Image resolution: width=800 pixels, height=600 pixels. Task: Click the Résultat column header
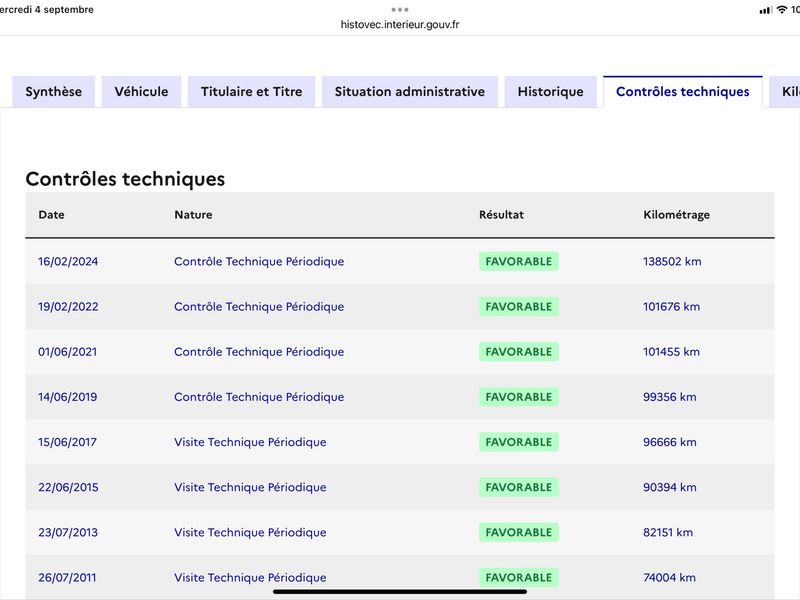(502, 215)
